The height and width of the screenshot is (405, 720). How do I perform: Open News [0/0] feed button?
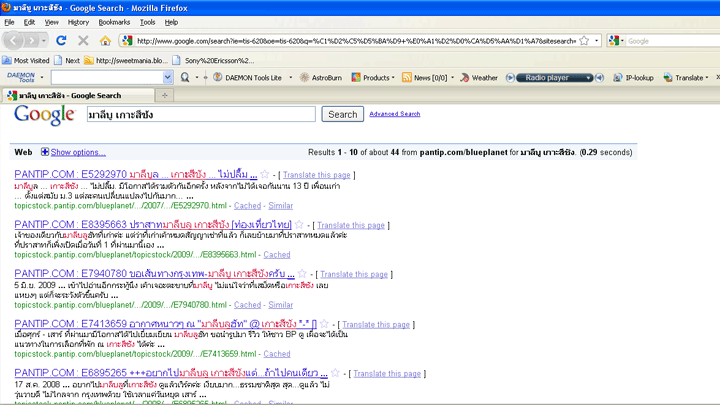click(424, 78)
